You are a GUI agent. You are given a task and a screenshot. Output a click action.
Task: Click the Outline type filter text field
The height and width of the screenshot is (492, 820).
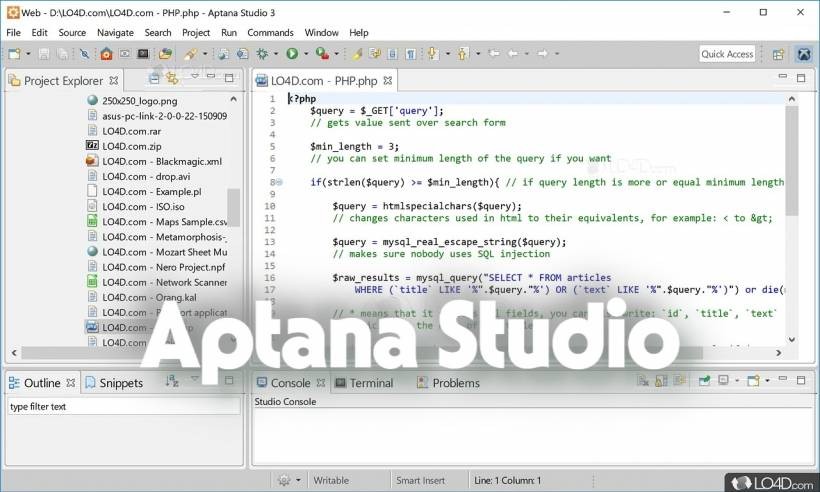(124, 406)
